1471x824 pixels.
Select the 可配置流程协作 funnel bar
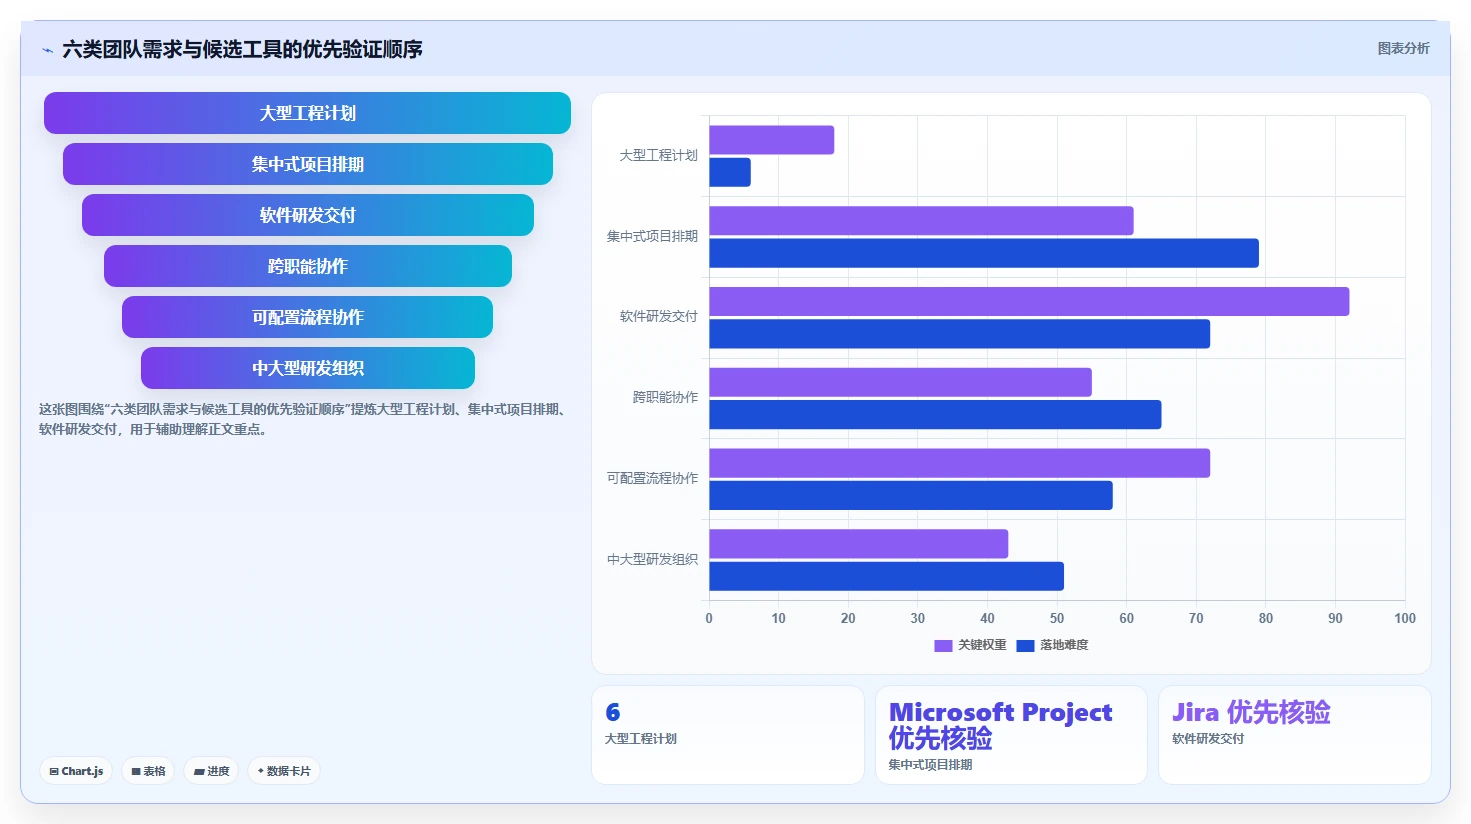pyautogui.click(x=307, y=317)
